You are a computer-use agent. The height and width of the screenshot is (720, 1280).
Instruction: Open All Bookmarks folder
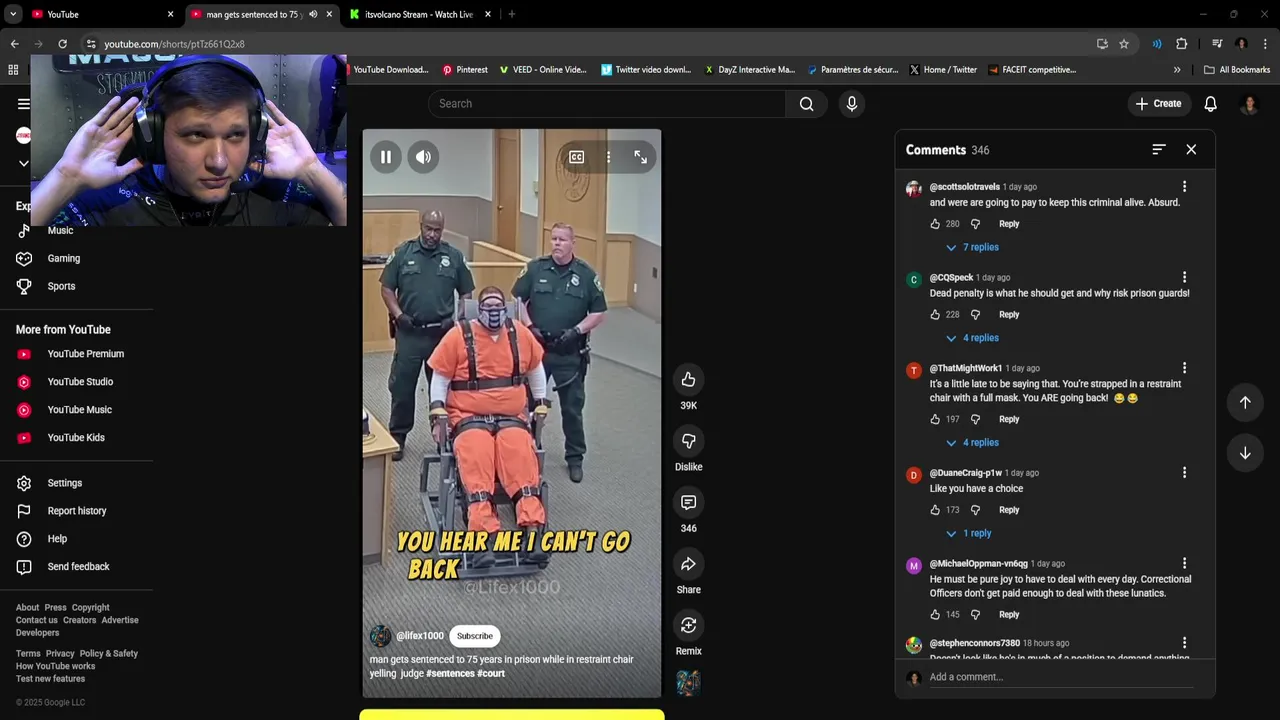pos(1237,70)
